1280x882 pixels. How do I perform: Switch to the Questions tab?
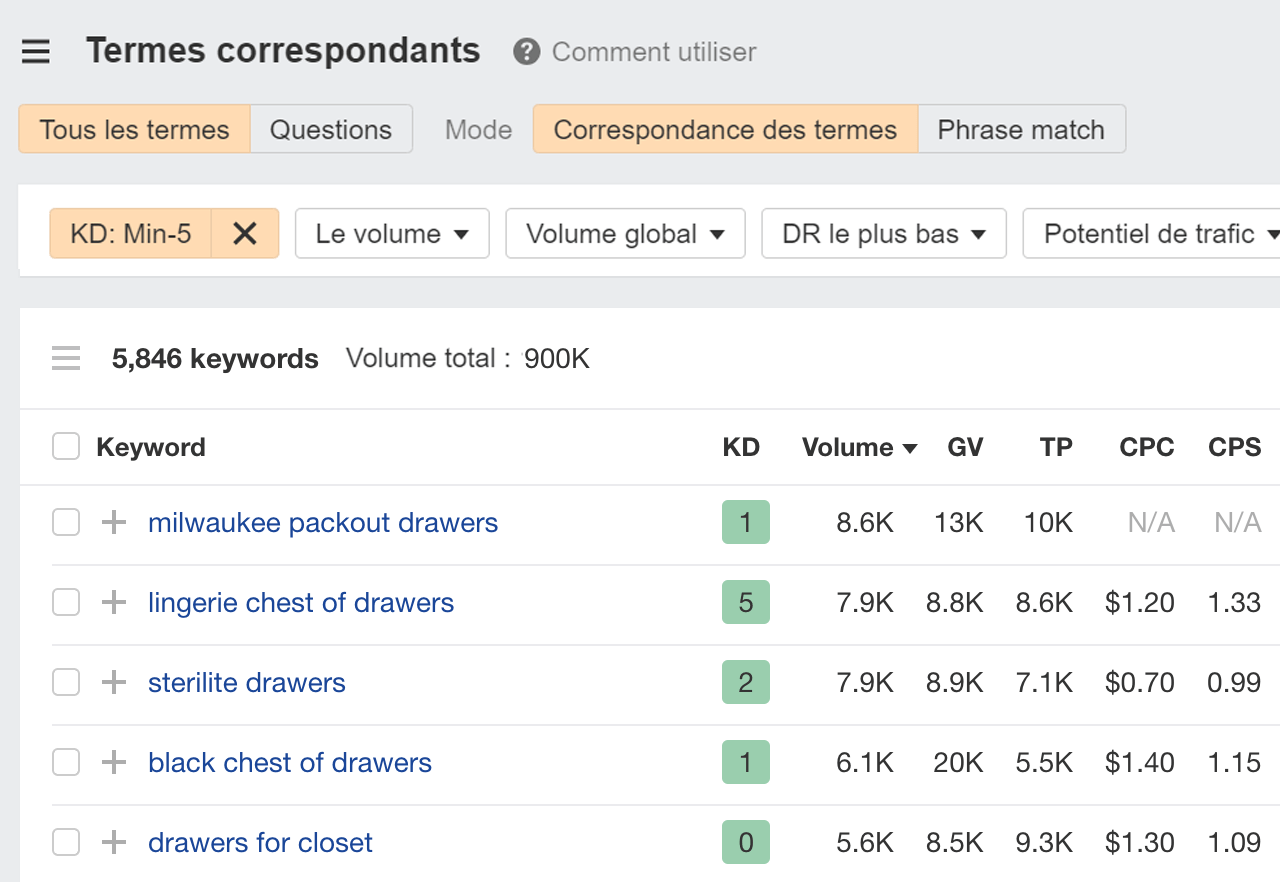tap(331, 129)
